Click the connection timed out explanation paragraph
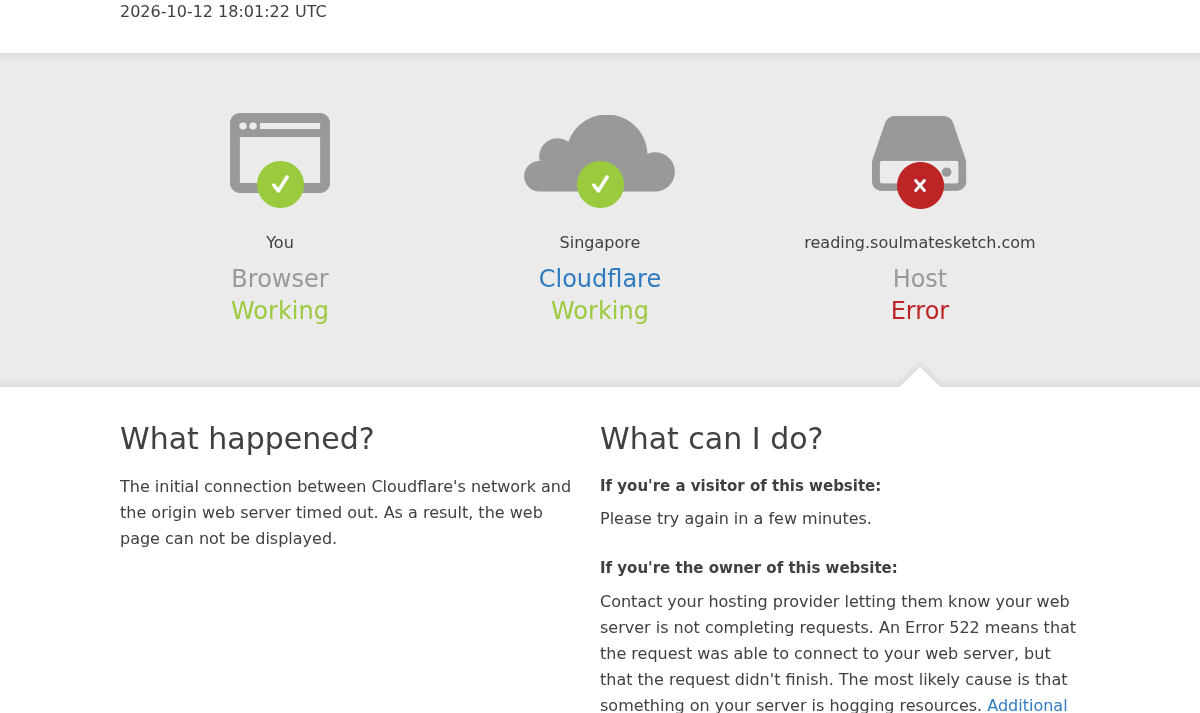 click(x=346, y=512)
